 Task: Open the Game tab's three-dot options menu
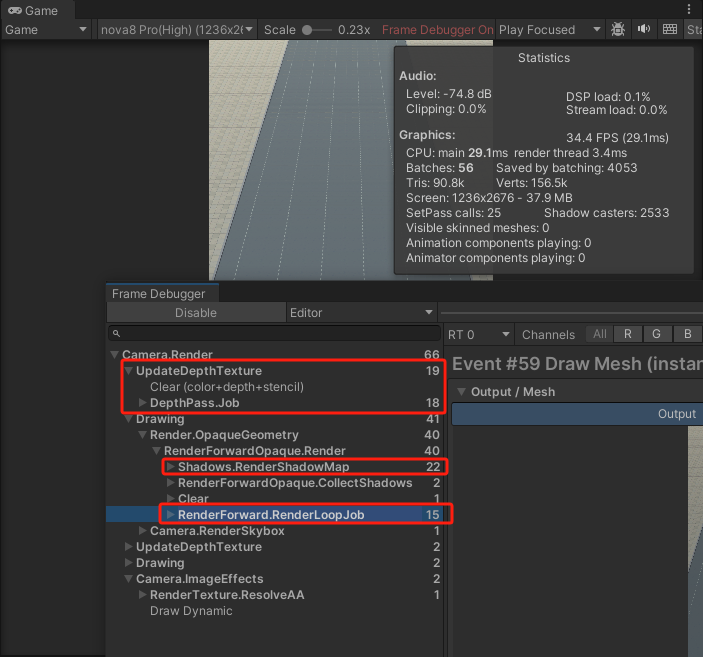pyautogui.click(x=689, y=9)
